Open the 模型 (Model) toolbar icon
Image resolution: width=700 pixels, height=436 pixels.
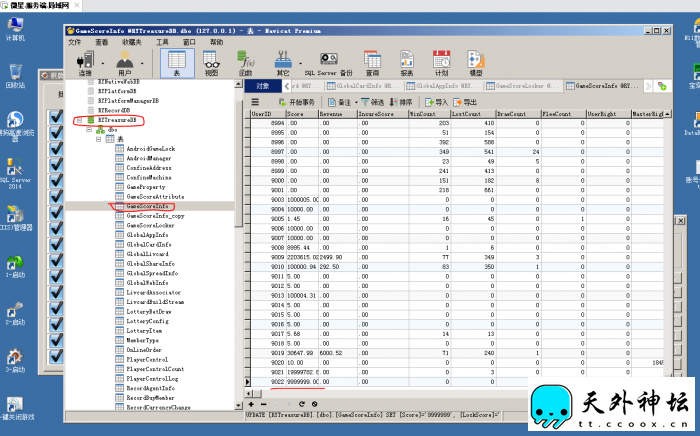[476, 63]
